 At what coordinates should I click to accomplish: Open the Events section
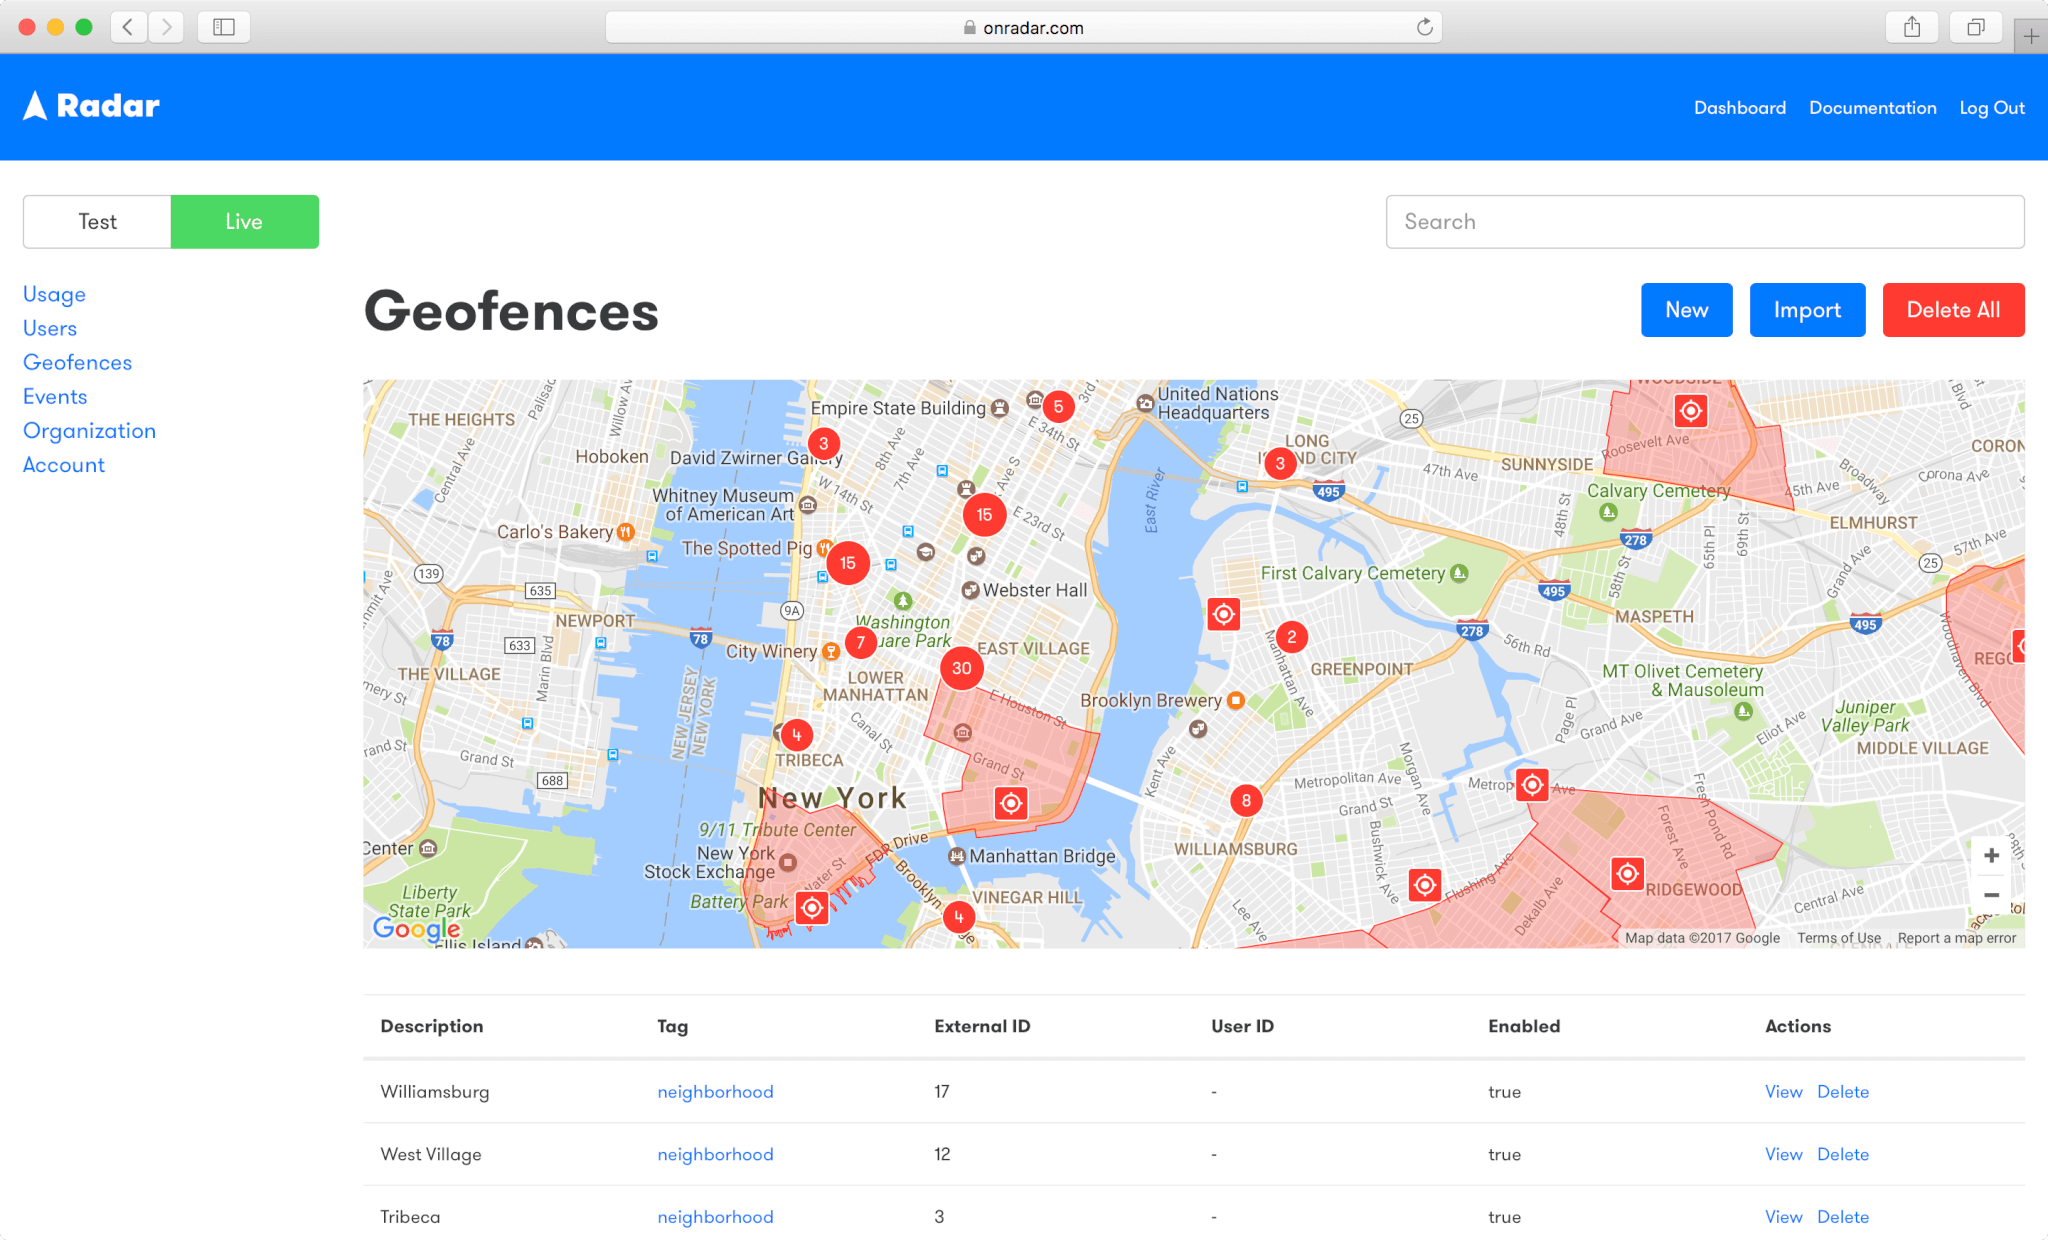pos(55,396)
